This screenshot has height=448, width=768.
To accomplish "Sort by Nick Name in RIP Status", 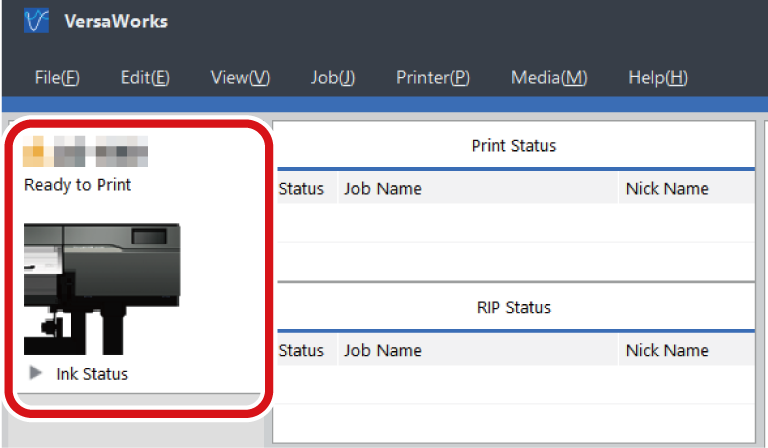I will (687, 350).
